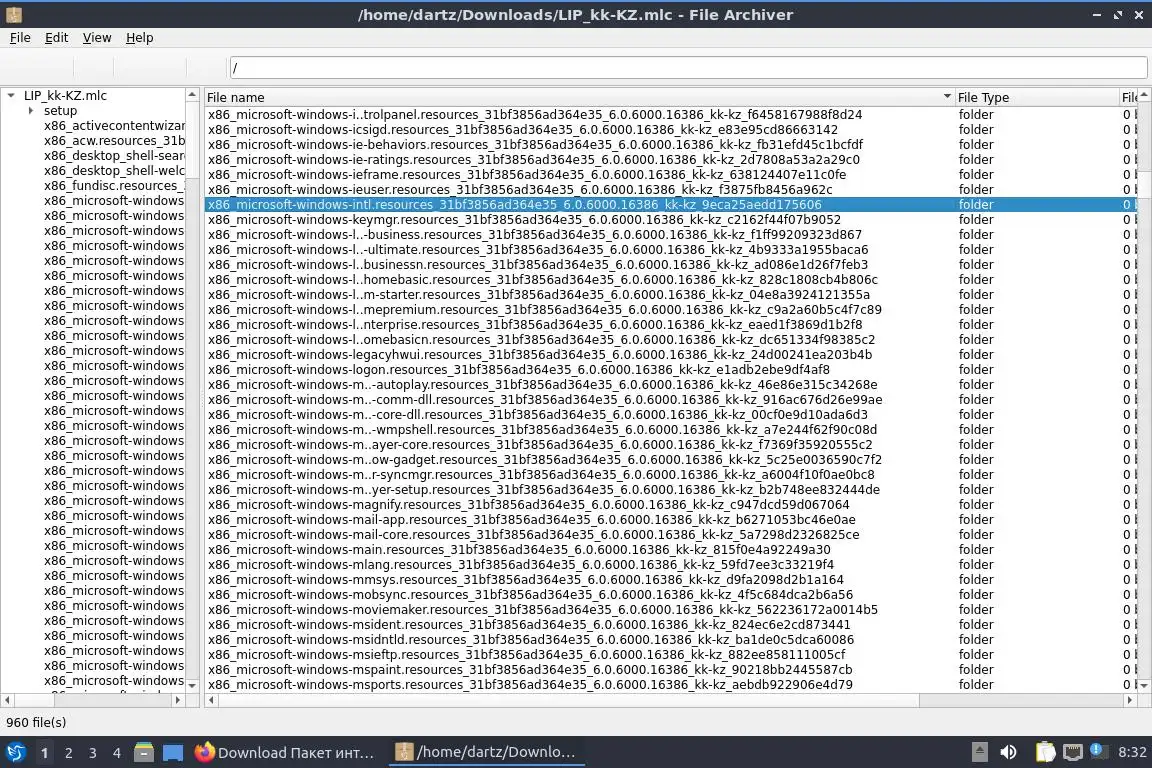Image resolution: width=1152 pixels, height=768 pixels.
Task: Select the icsigd.resources folder row
Action: tap(671, 129)
